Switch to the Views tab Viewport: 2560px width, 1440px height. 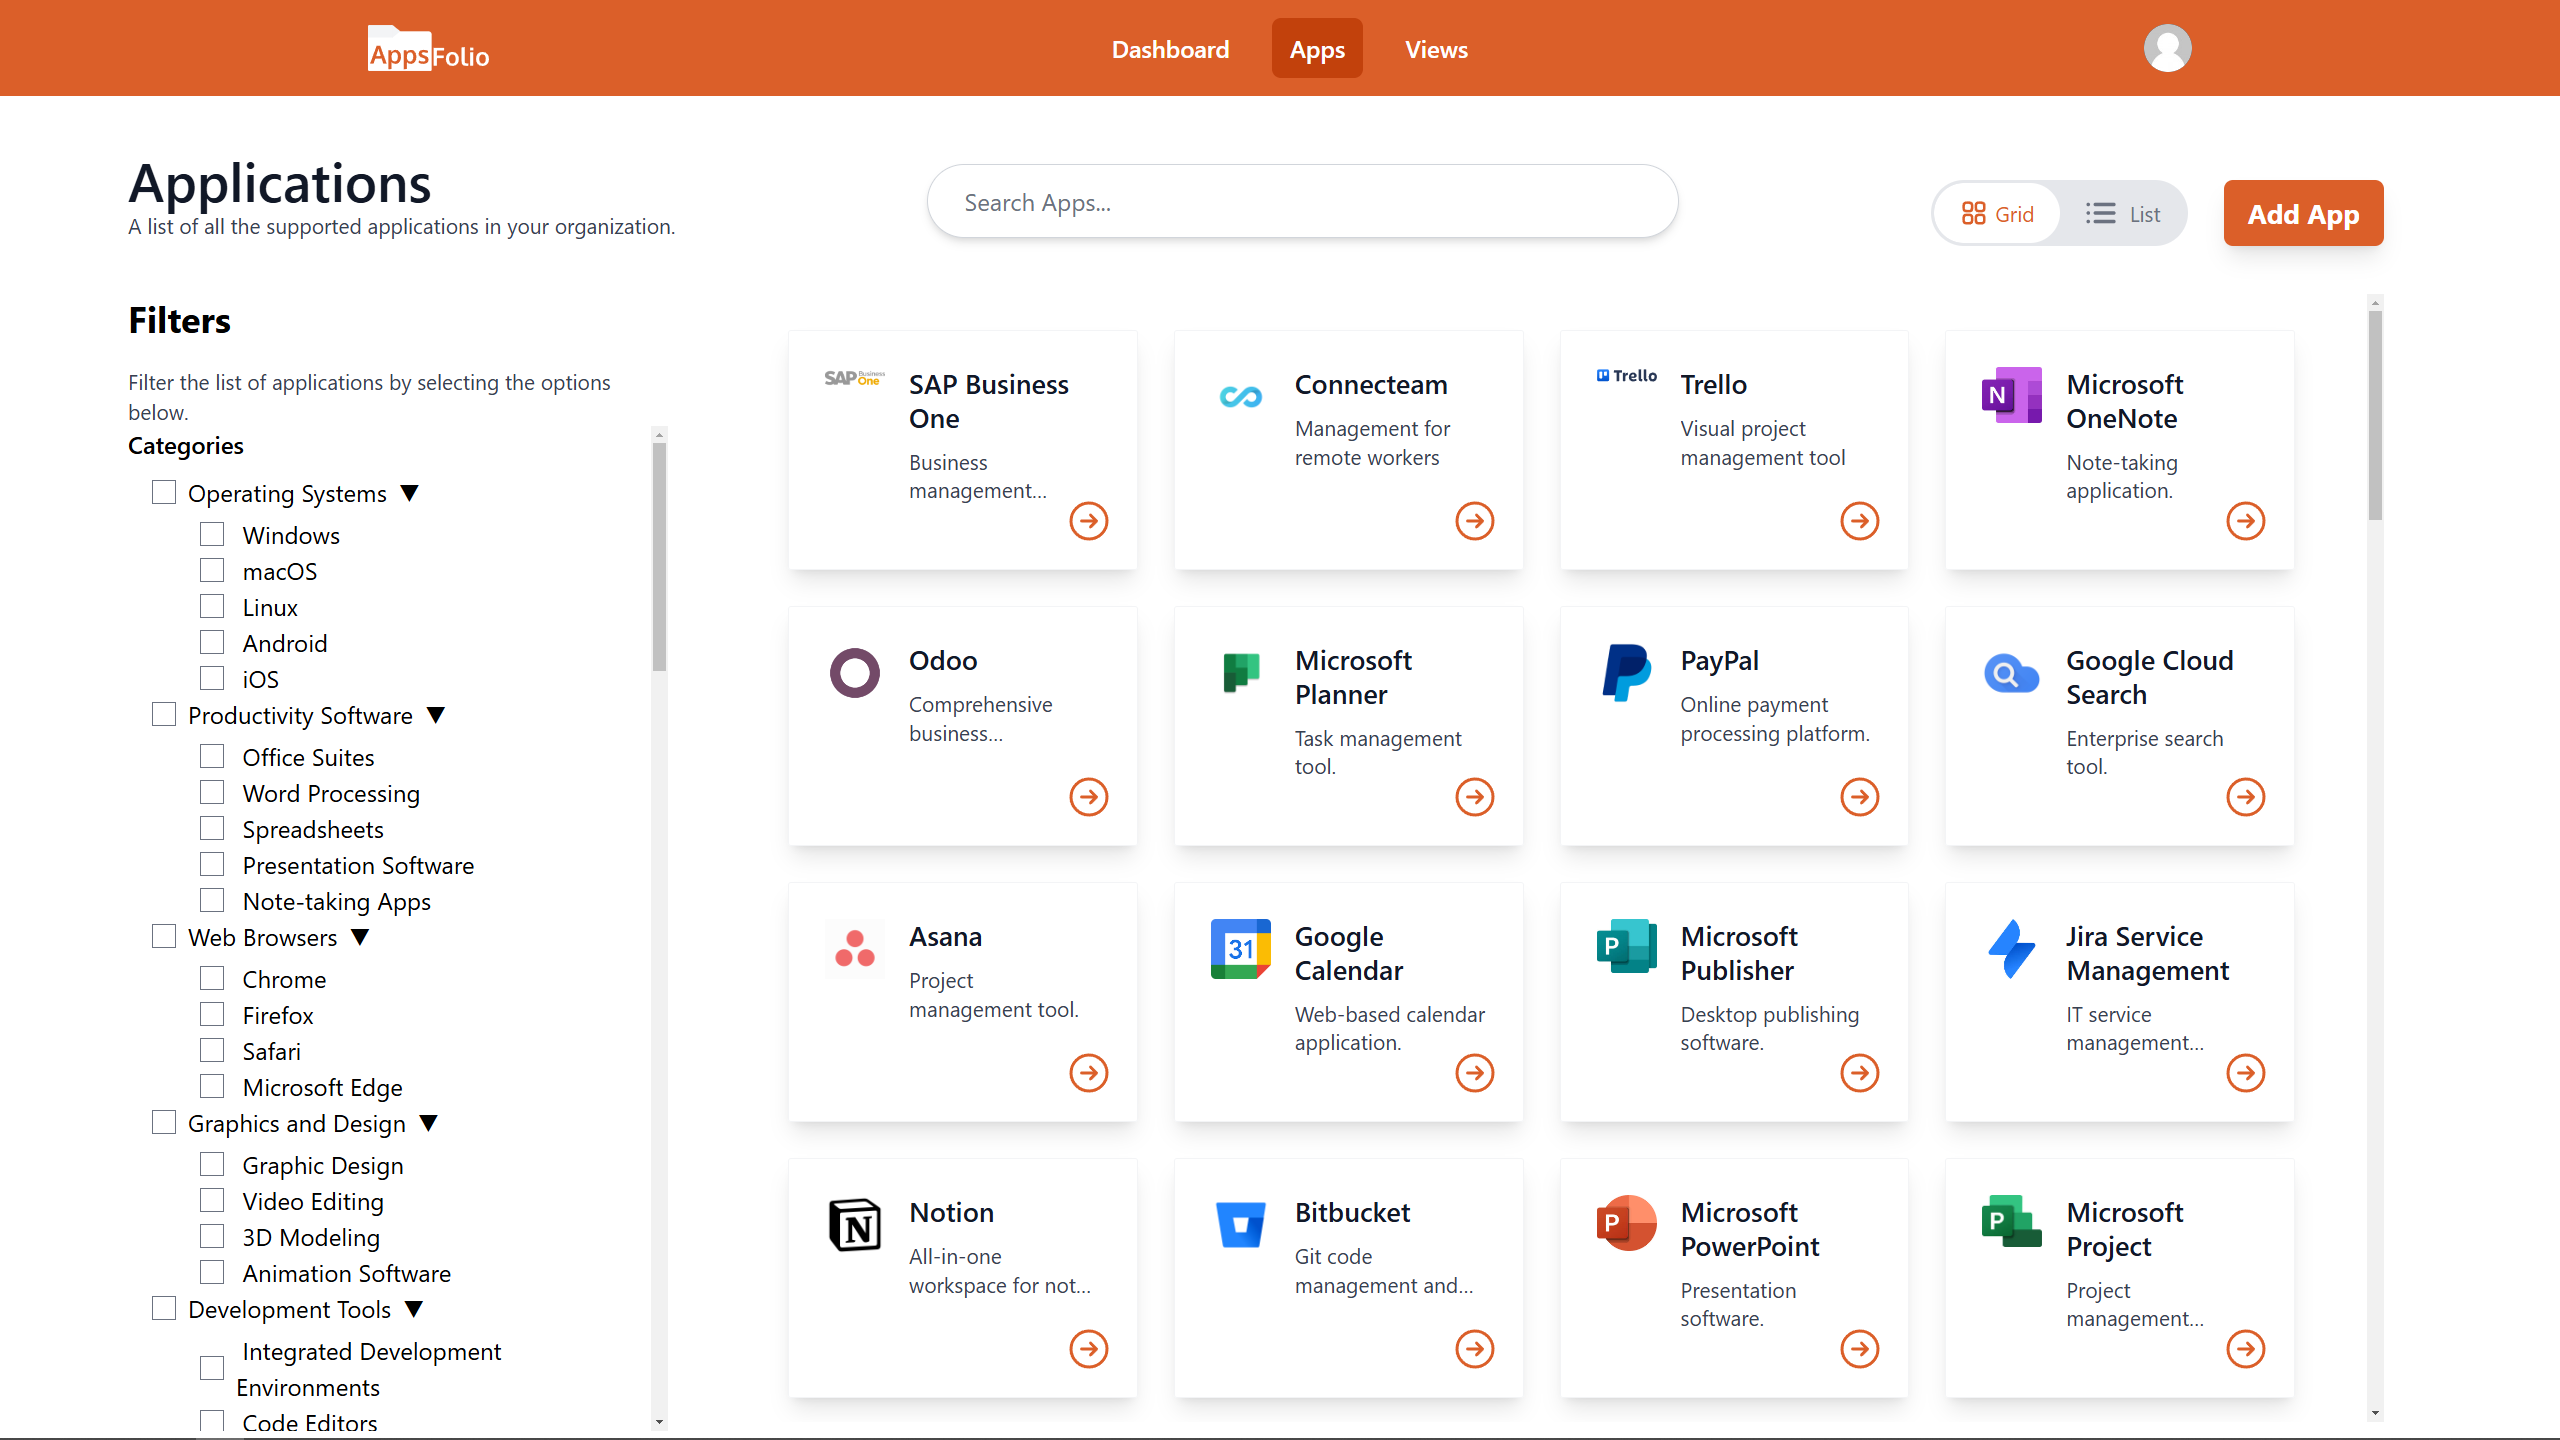click(x=1436, y=49)
